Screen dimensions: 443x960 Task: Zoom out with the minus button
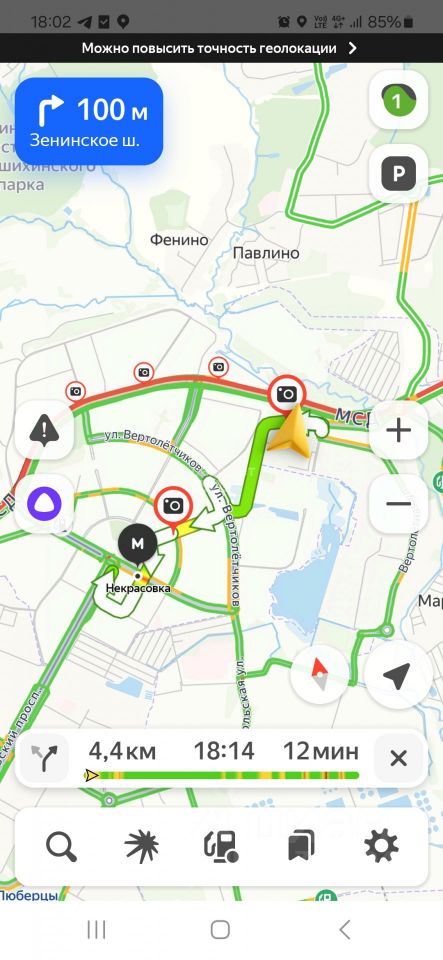(x=398, y=504)
